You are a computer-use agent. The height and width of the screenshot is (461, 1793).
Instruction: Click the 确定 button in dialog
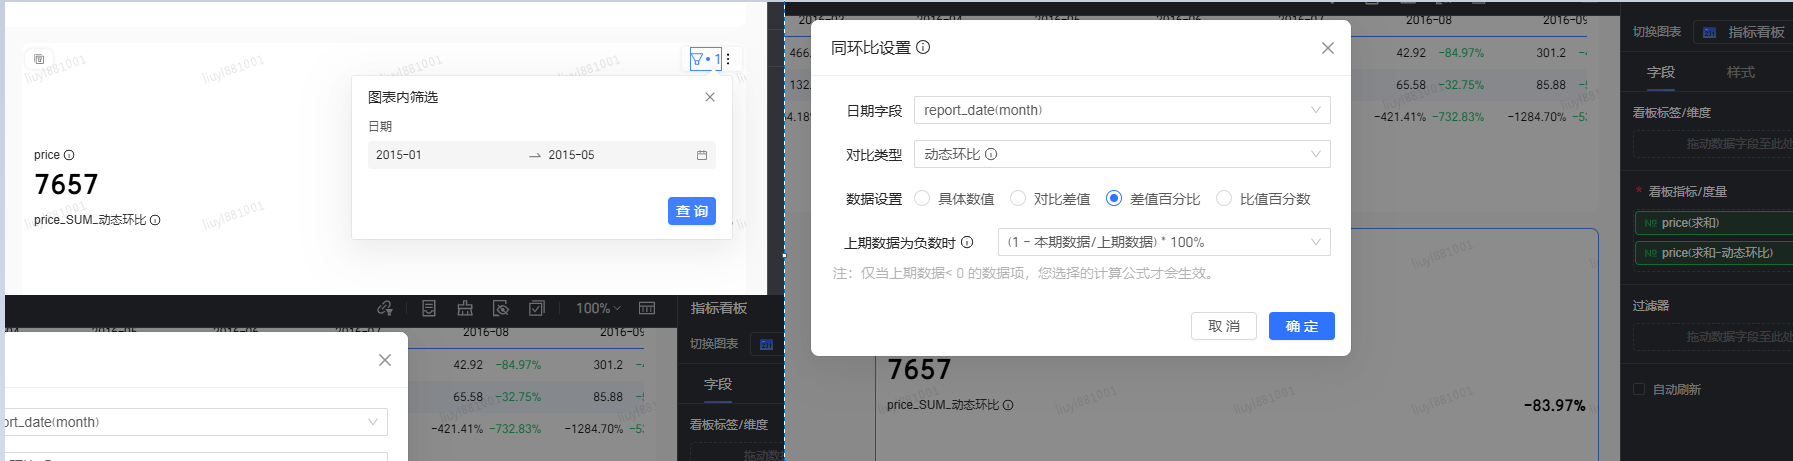[1301, 326]
